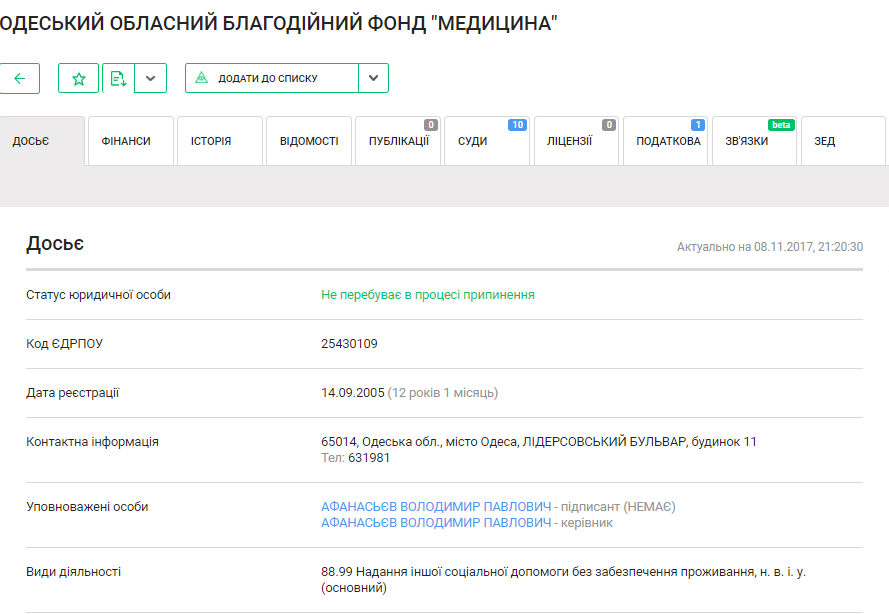Image resolution: width=889 pixels, height=614 pixels.
Task: Click the ЄДРПОУ code 25430109
Action: 349,344
